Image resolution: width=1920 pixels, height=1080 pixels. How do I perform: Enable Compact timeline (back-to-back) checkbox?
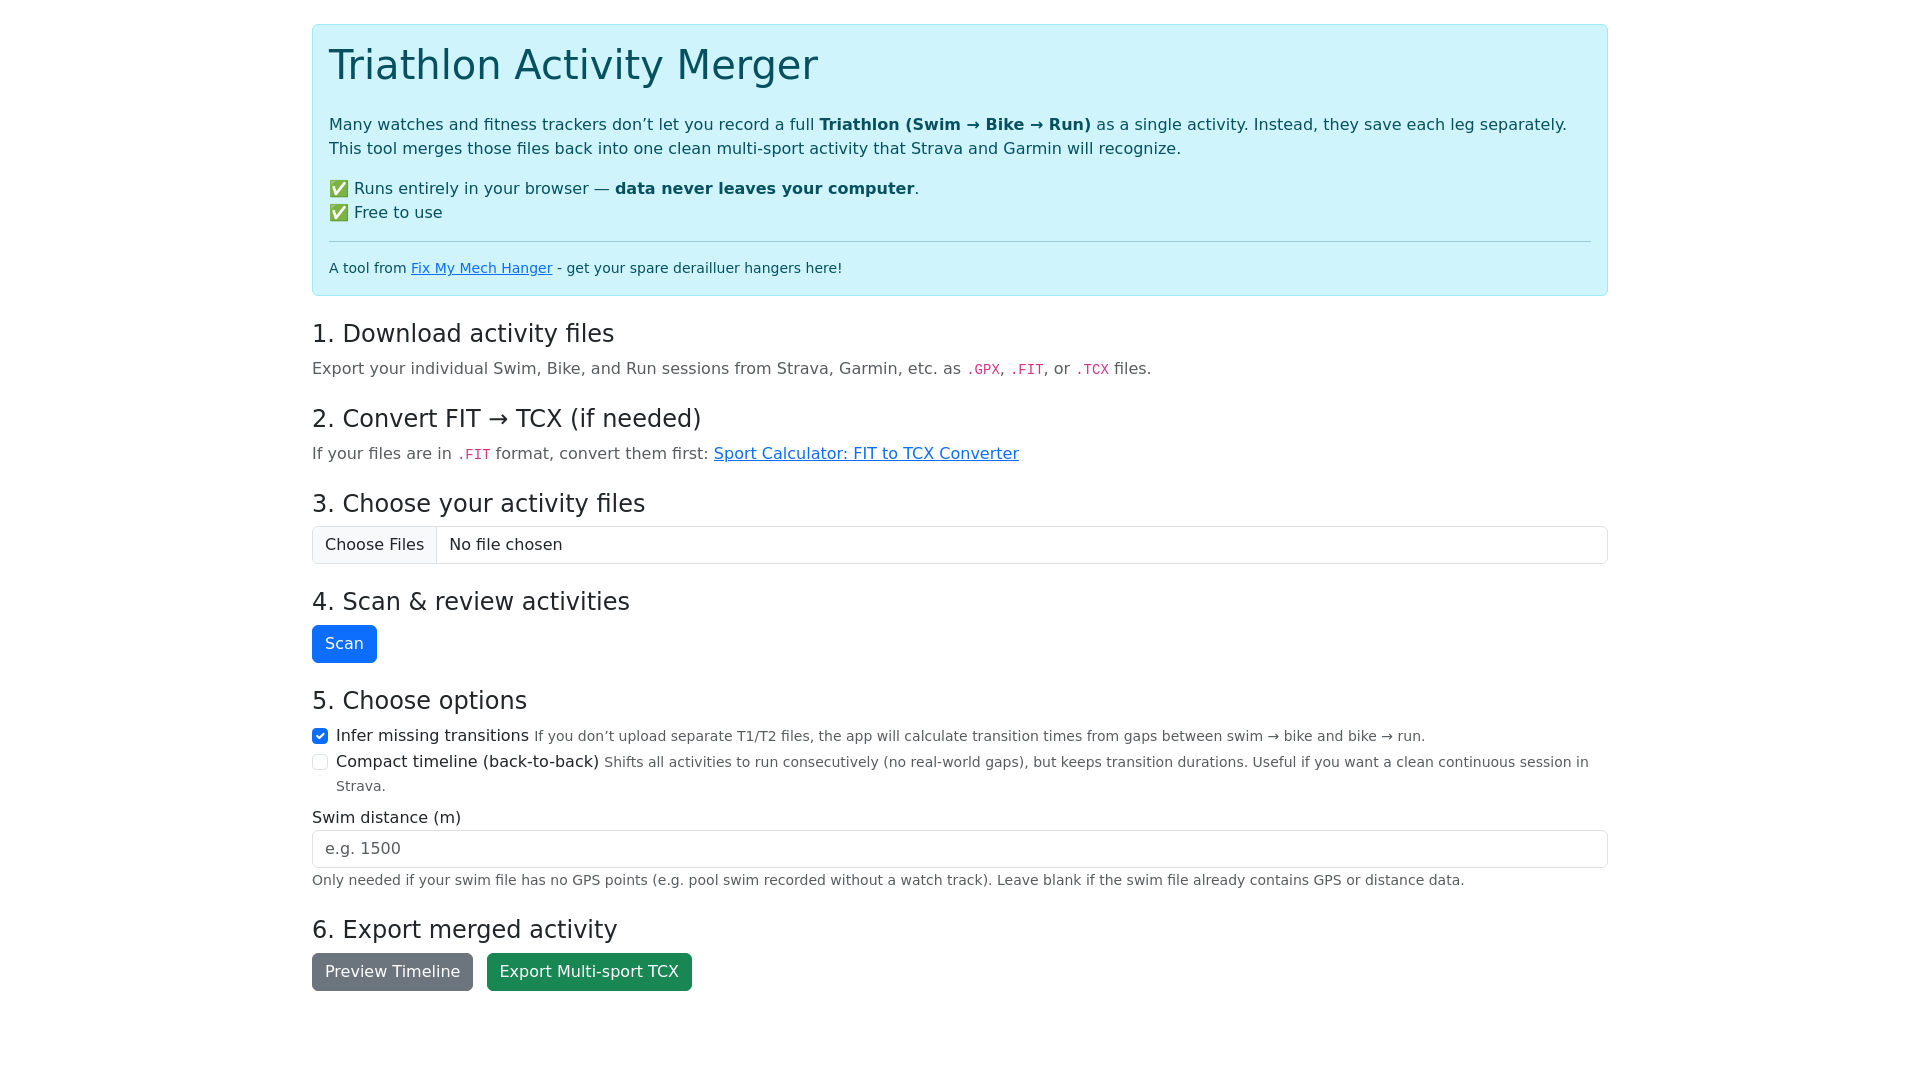[320, 762]
